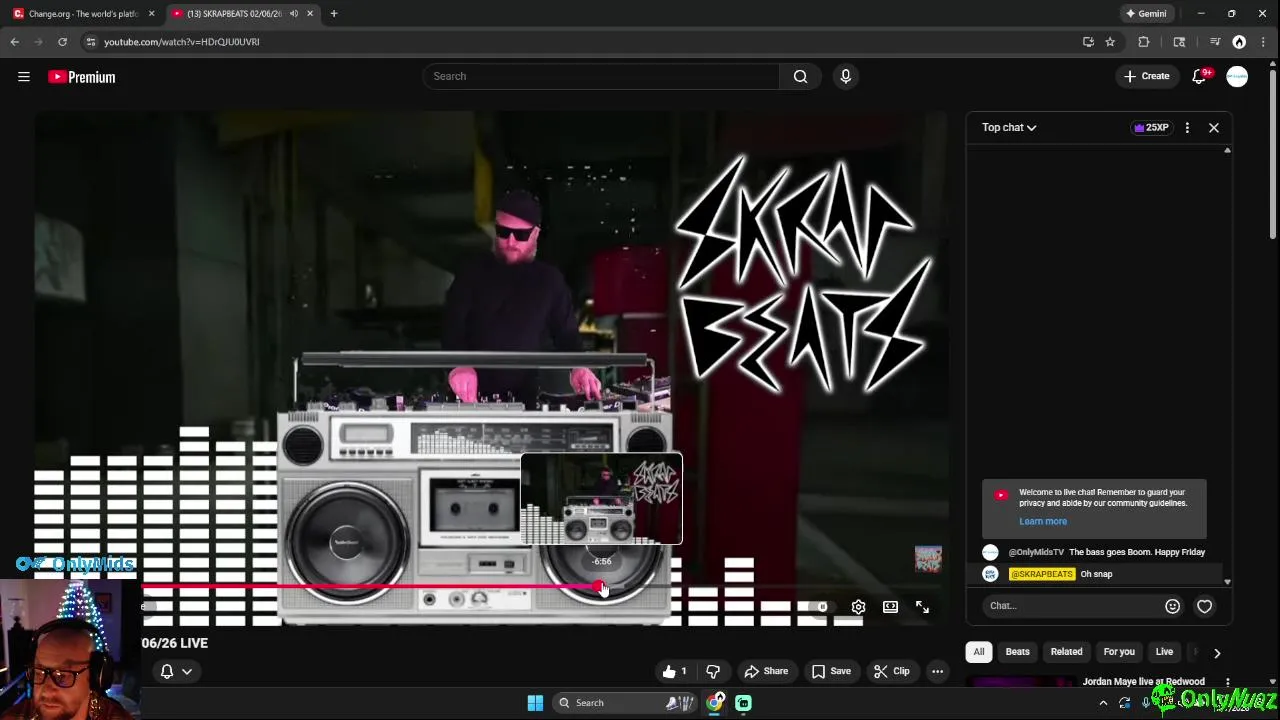Share the video
Viewport: 1280px width, 720px height.
(765, 671)
